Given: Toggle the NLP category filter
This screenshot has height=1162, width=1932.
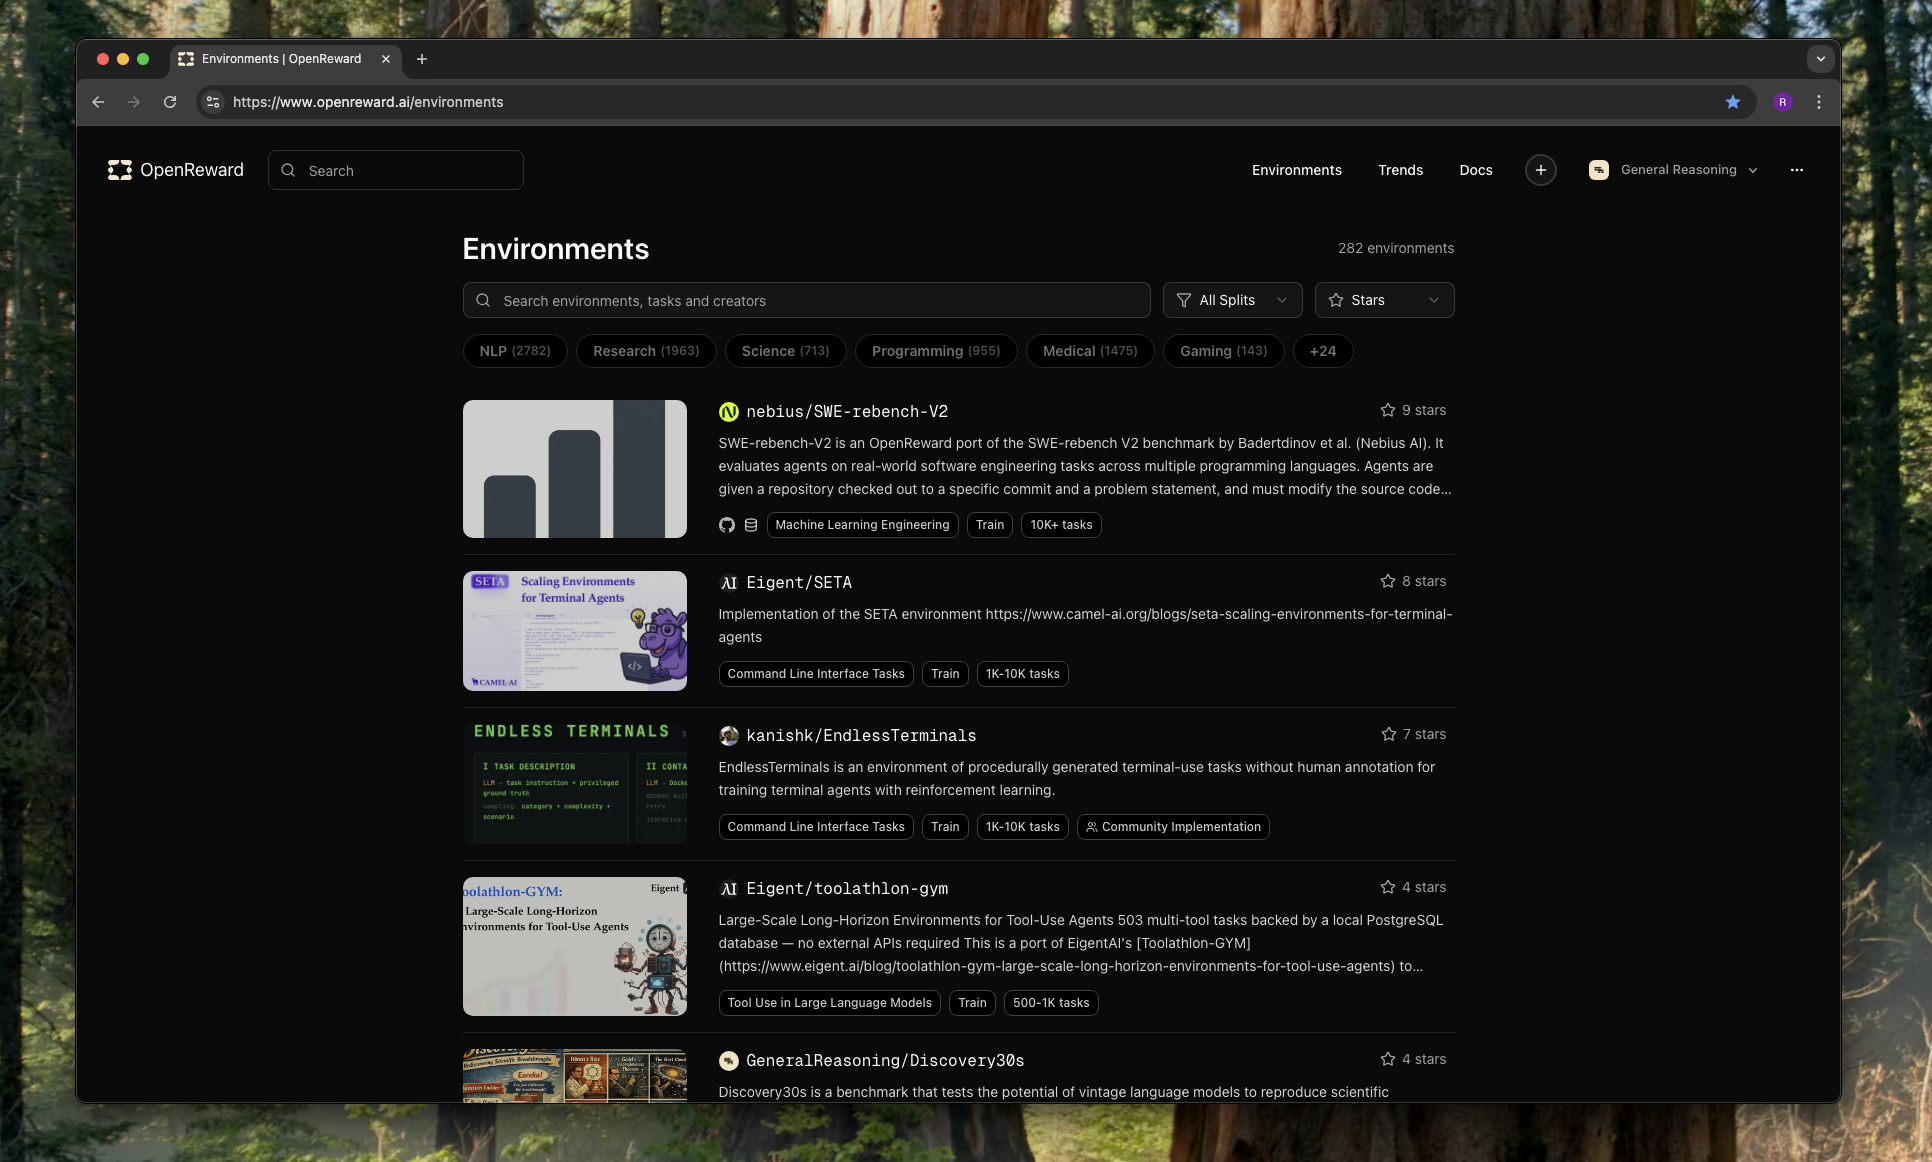Looking at the screenshot, I should pos(514,351).
